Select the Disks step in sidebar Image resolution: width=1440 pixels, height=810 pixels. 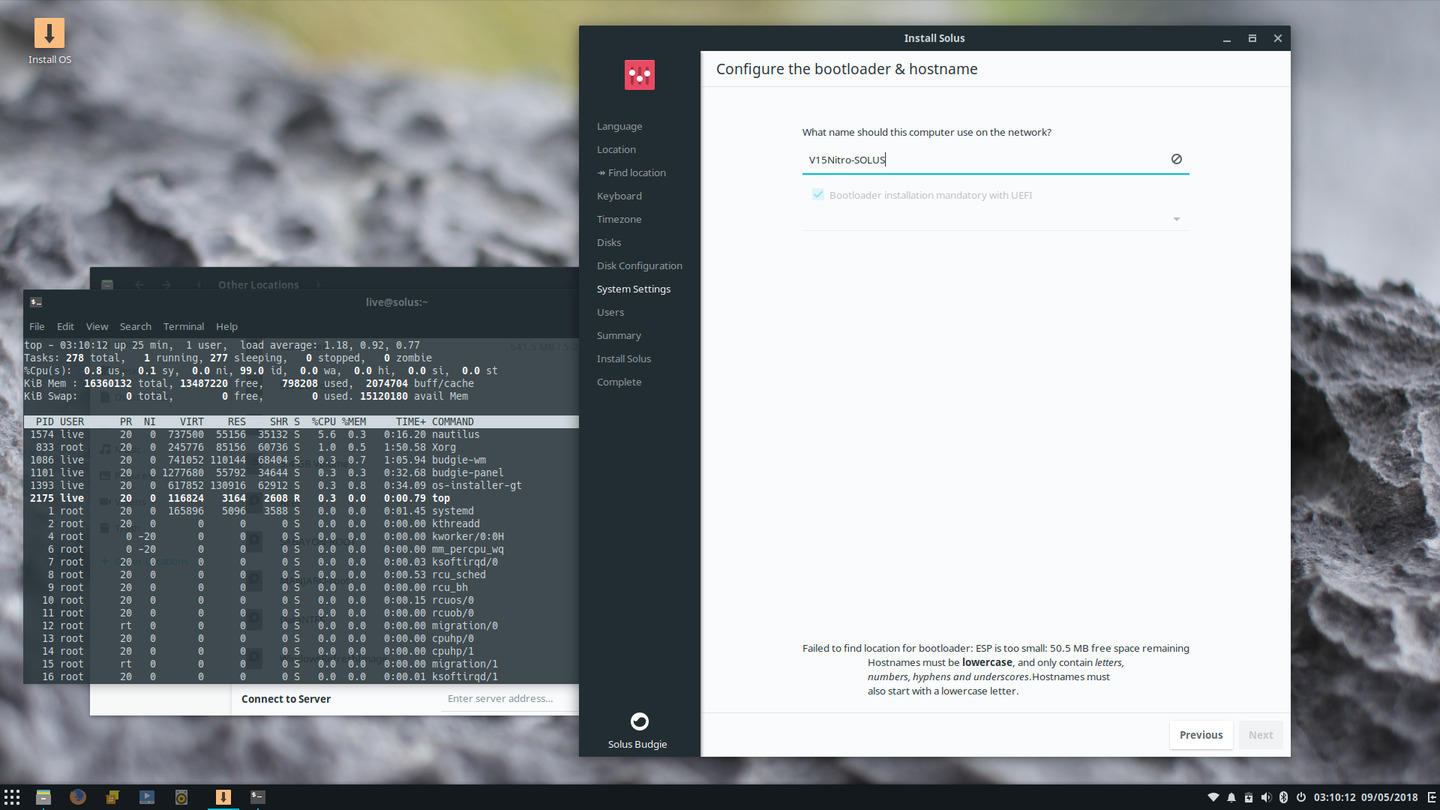(609, 242)
